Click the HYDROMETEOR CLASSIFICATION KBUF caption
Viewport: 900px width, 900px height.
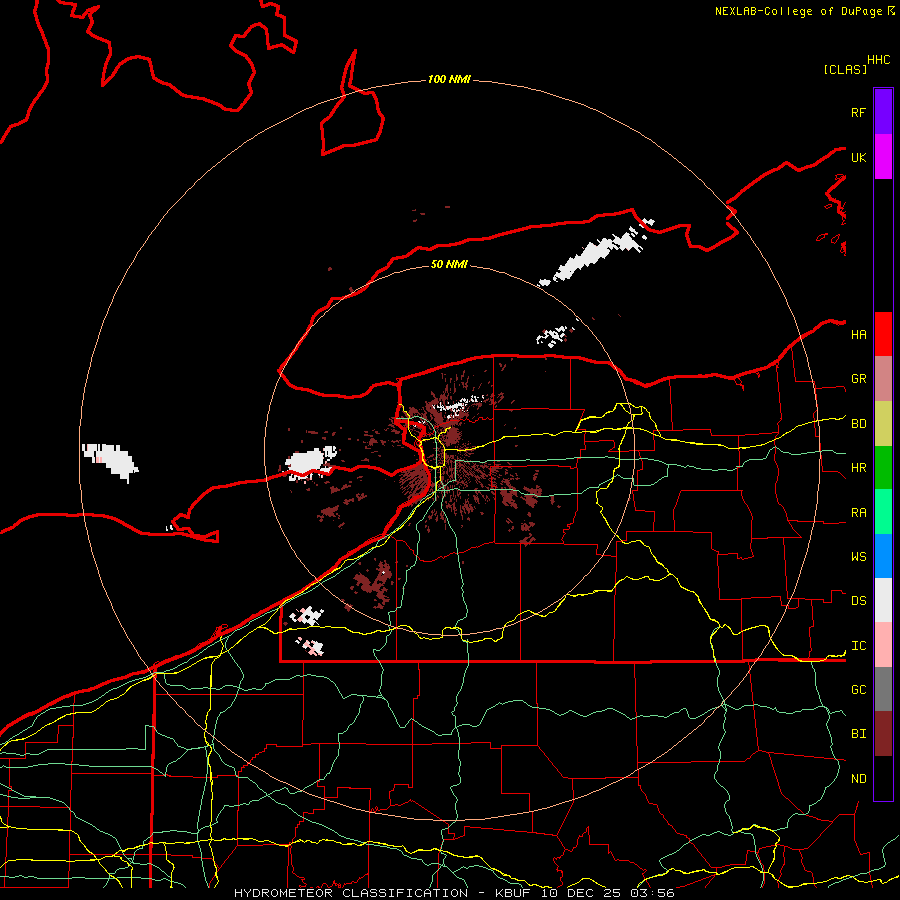pyautogui.click(x=453, y=893)
